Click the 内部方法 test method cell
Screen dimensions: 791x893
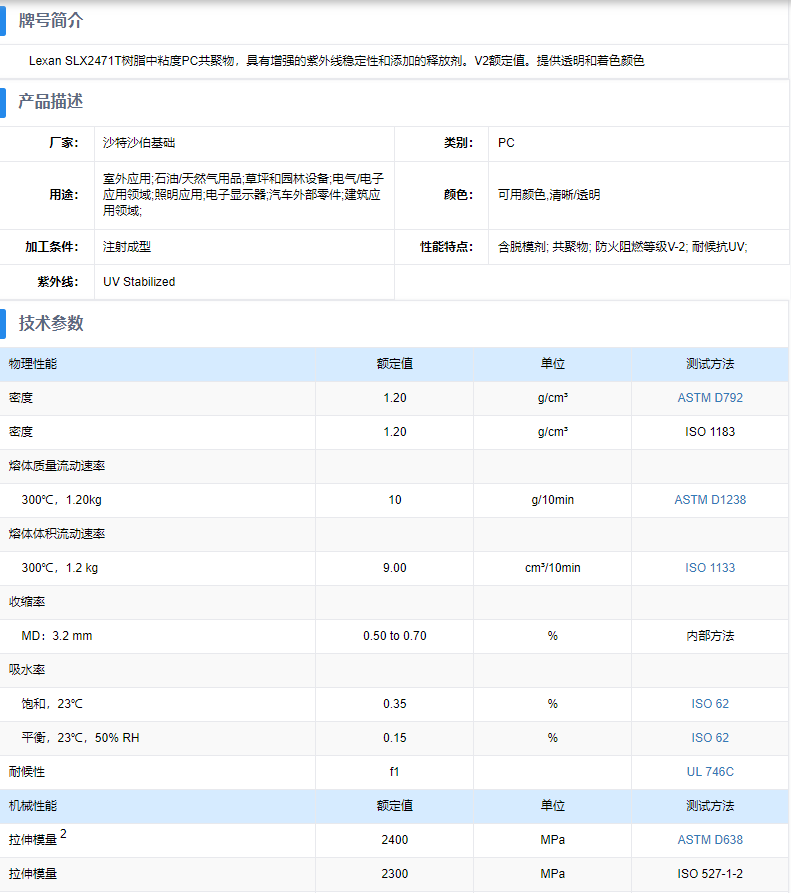[710, 636]
